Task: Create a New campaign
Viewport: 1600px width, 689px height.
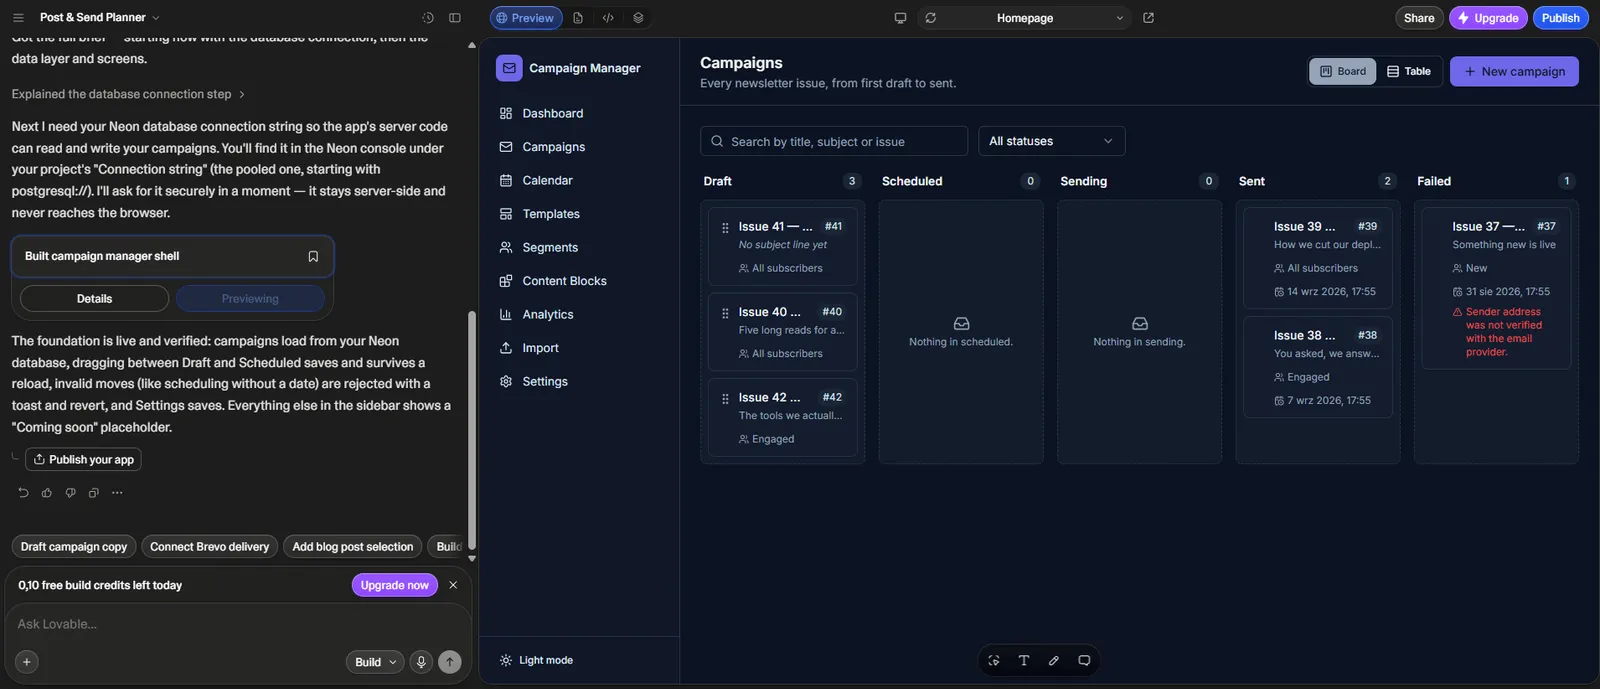Action: pos(1514,71)
